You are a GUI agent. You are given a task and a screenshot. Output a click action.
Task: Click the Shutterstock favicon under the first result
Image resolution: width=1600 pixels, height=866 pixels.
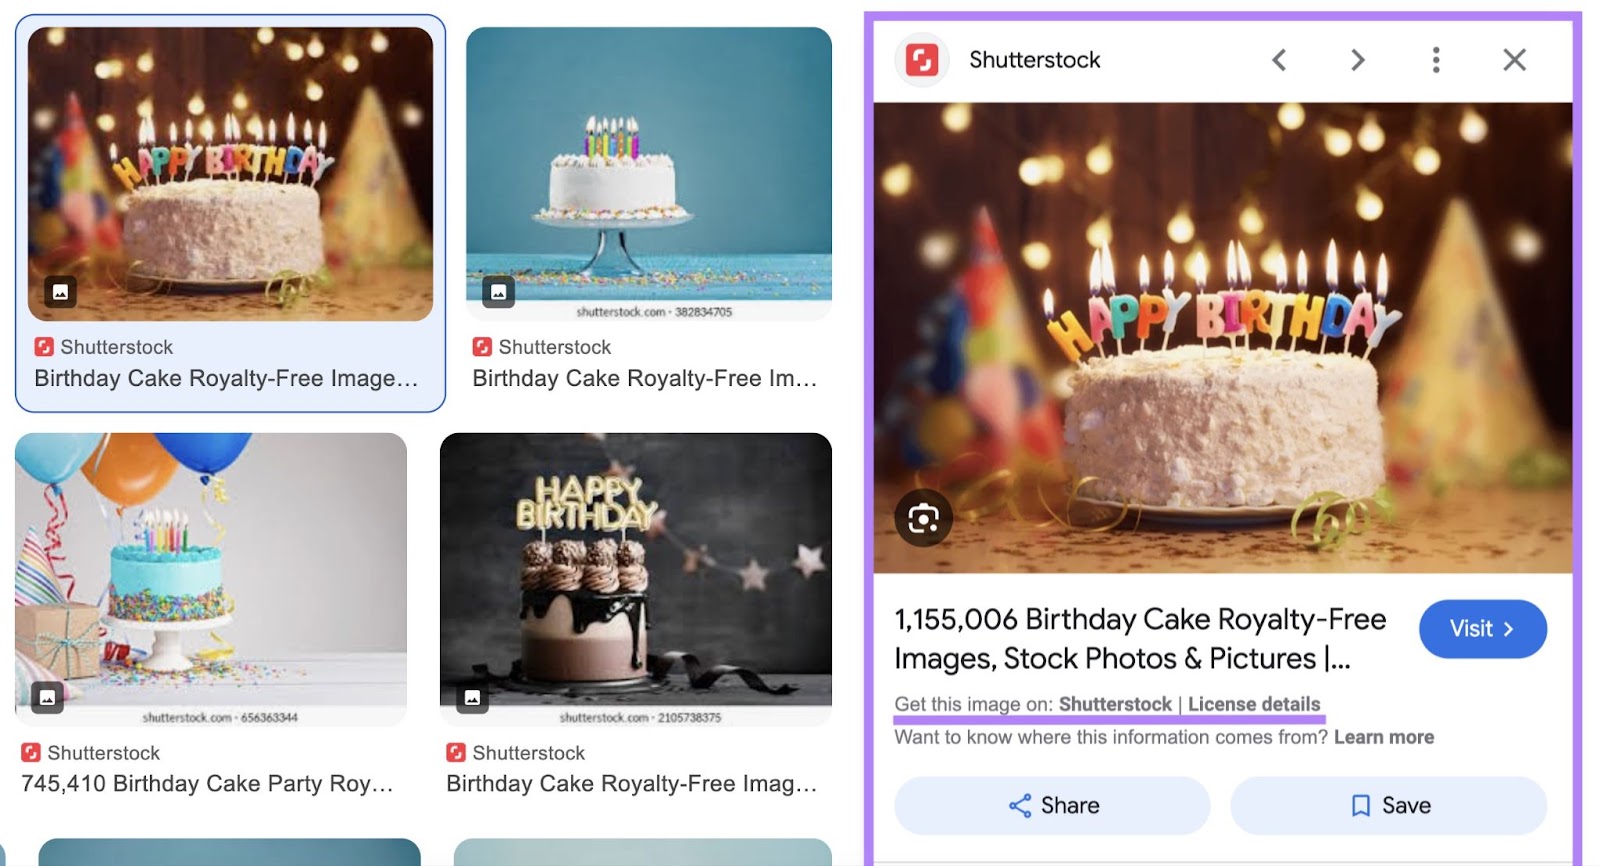pos(42,347)
